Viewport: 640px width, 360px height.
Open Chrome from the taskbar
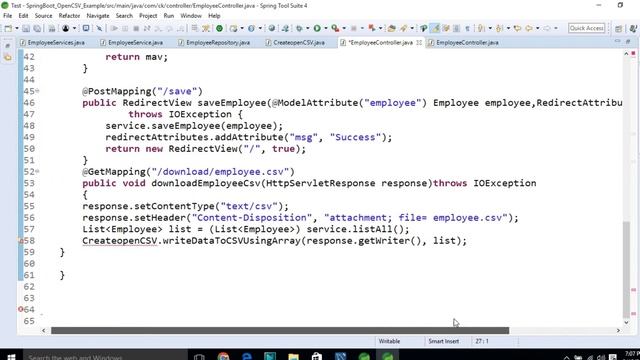click(x=223, y=356)
